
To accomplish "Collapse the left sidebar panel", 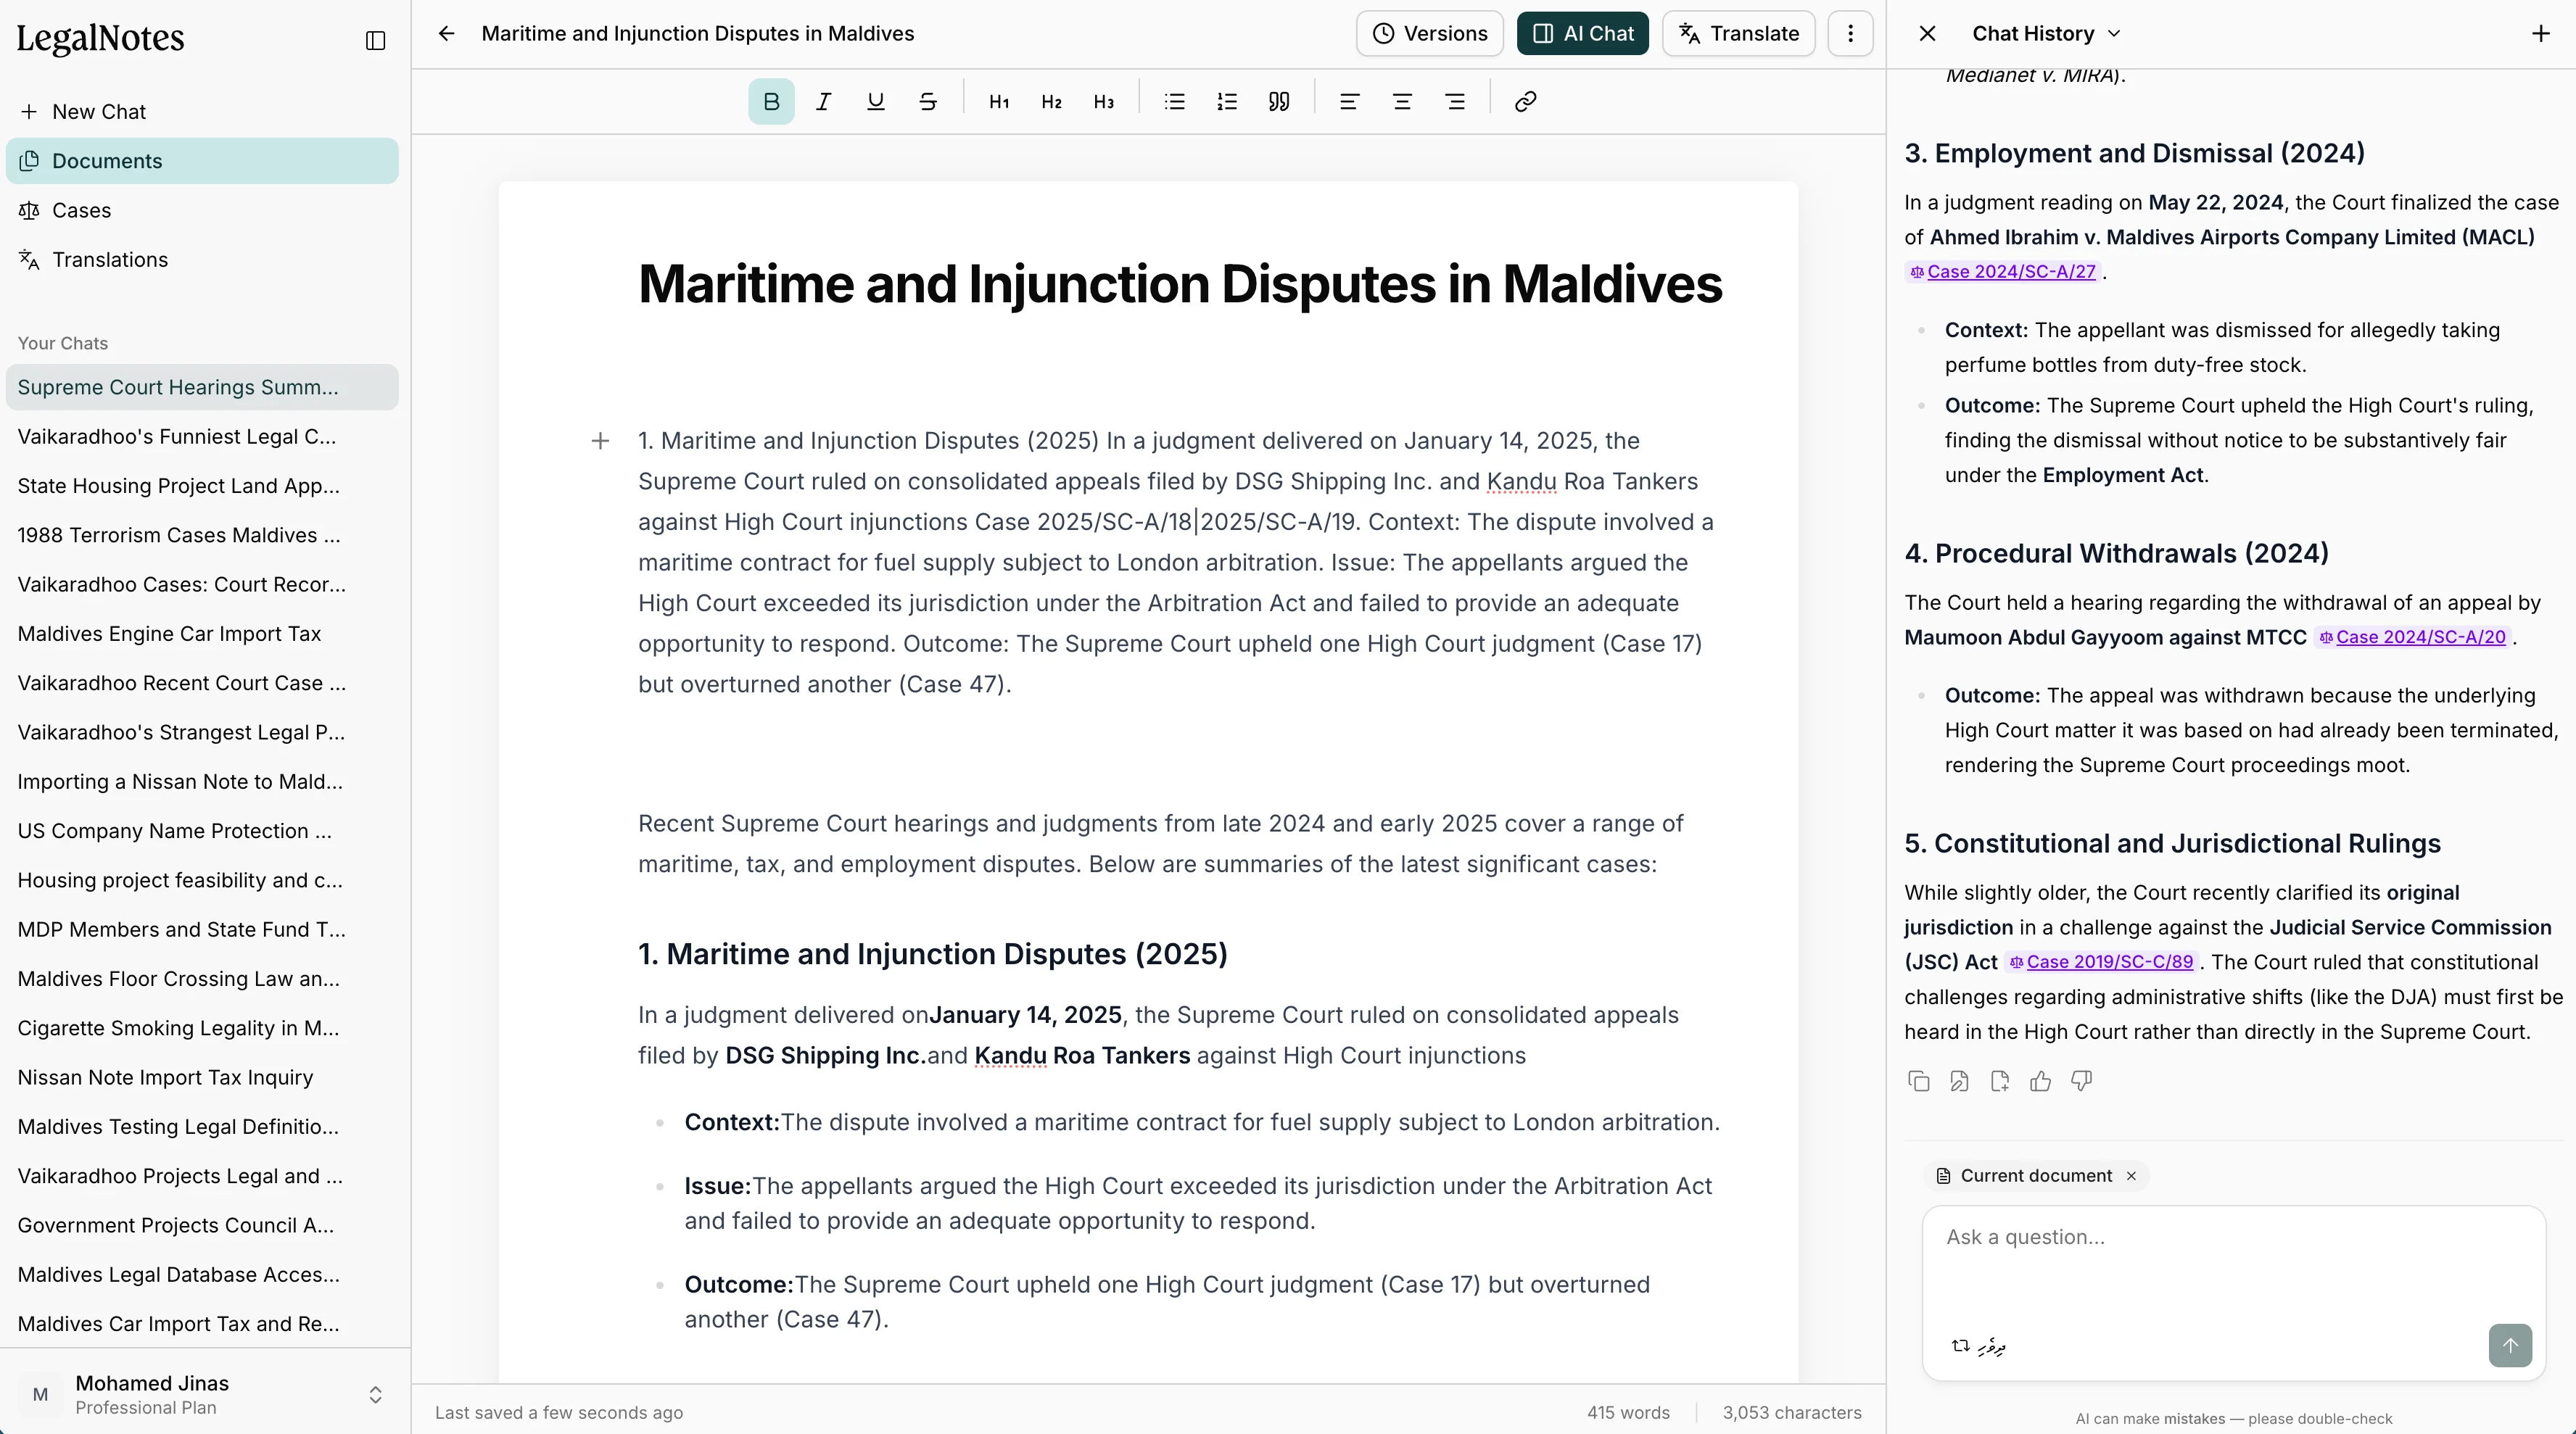I will [376, 41].
